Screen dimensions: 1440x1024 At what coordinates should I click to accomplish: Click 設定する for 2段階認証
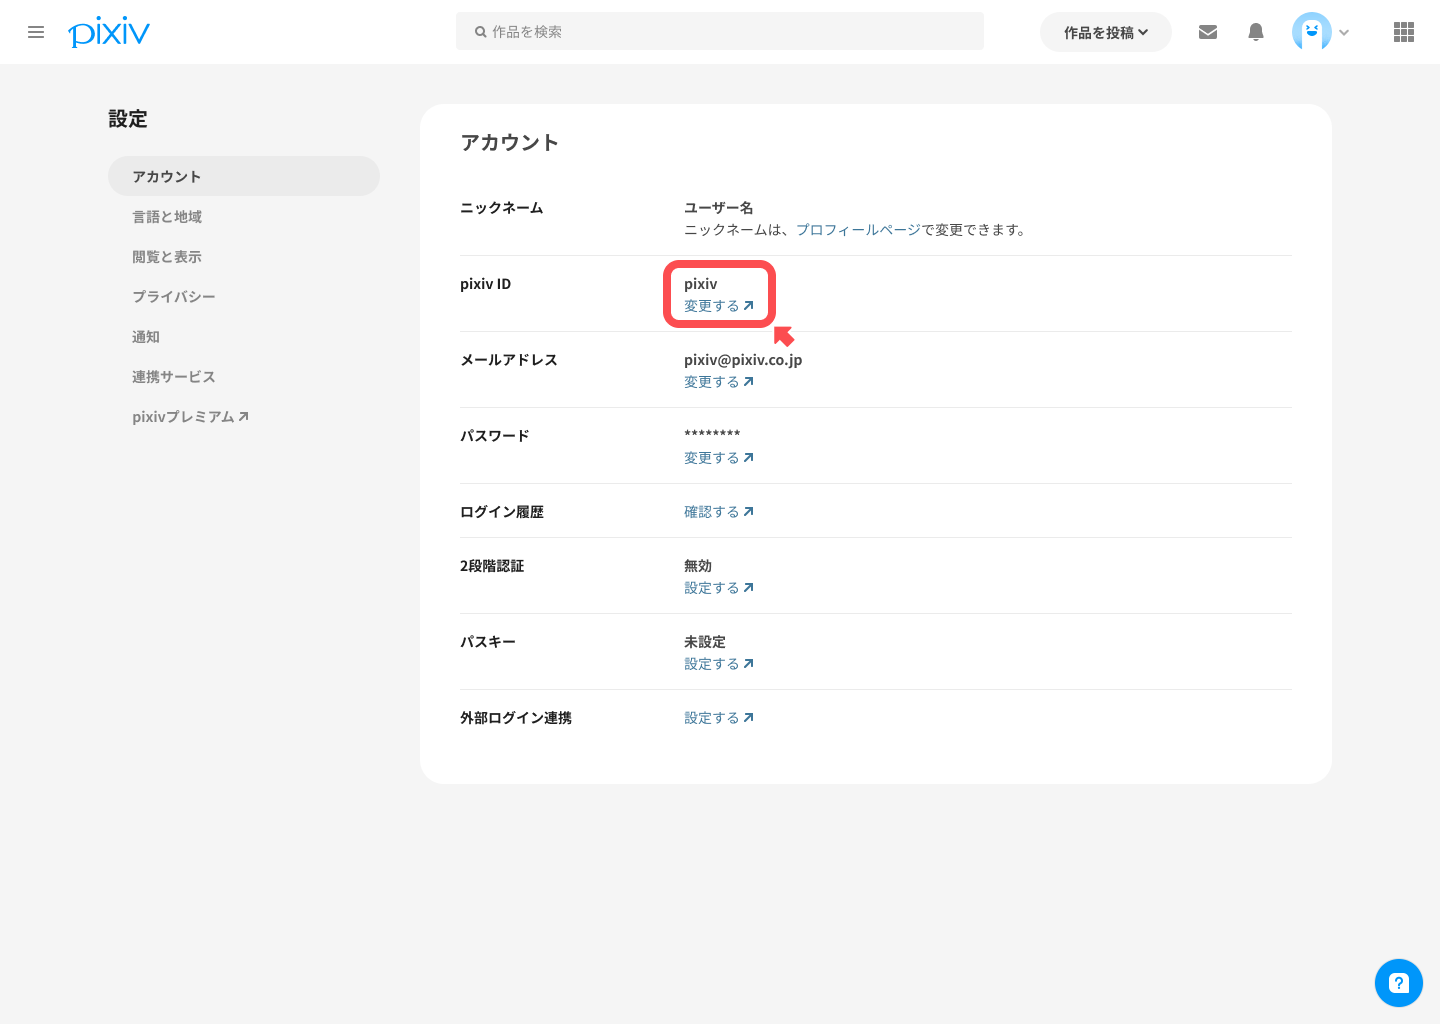(719, 588)
